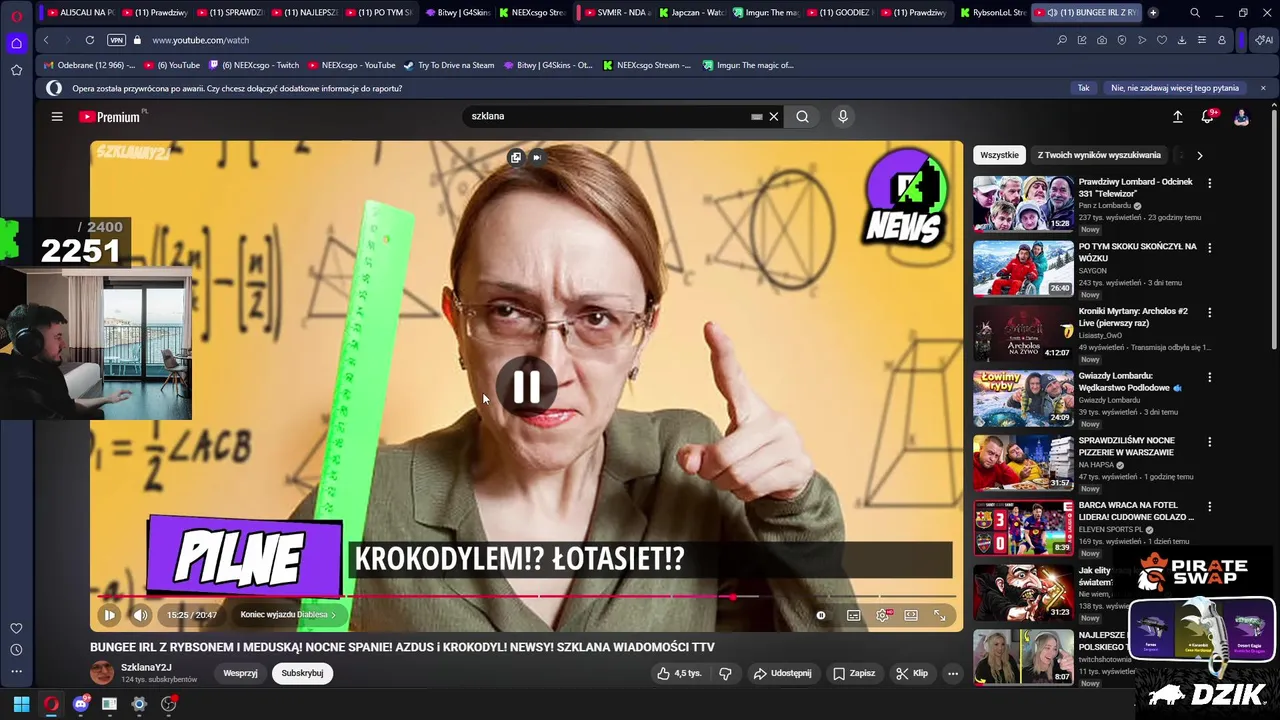1280x720 pixels.
Task: Open options for nocne pizzerie video
Action: (x=1209, y=442)
